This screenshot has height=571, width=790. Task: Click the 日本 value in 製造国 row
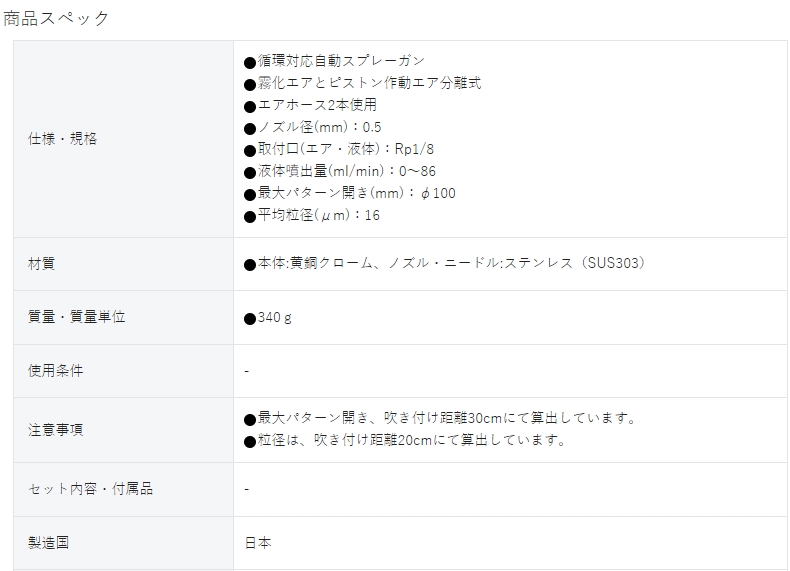[x=258, y=543]
